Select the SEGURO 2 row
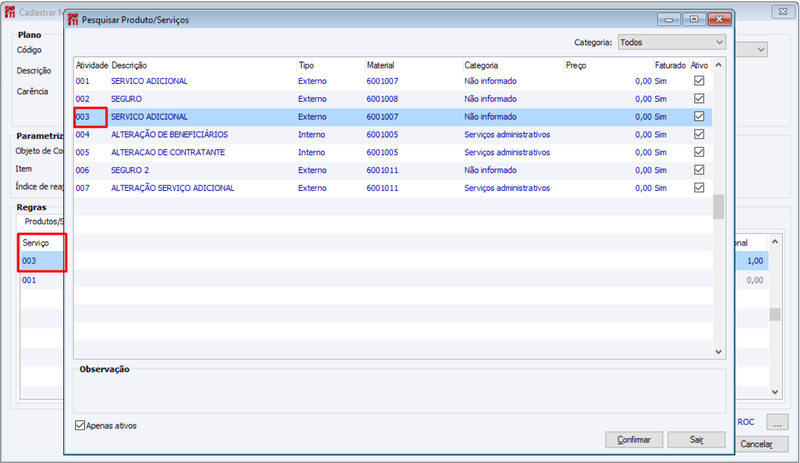800x463 pixels. [x=393, y=170]
